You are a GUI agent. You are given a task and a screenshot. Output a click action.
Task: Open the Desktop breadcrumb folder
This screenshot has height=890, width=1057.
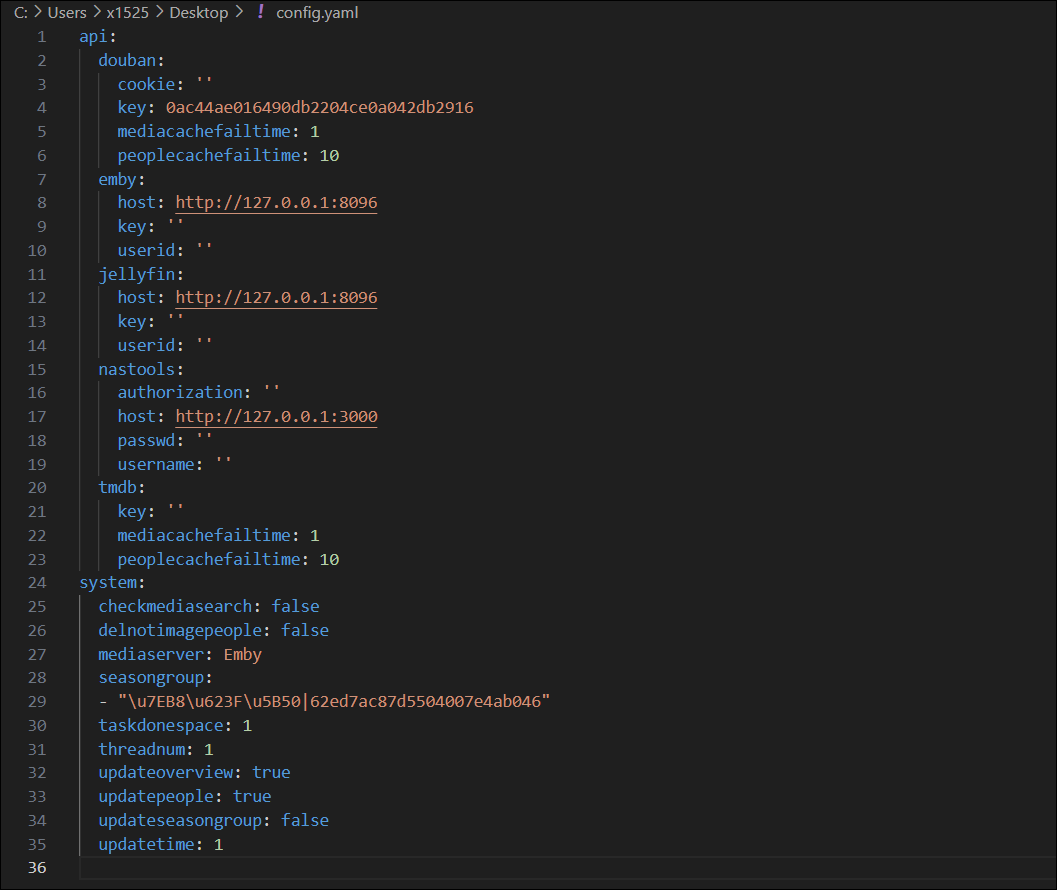click(197, 13)
